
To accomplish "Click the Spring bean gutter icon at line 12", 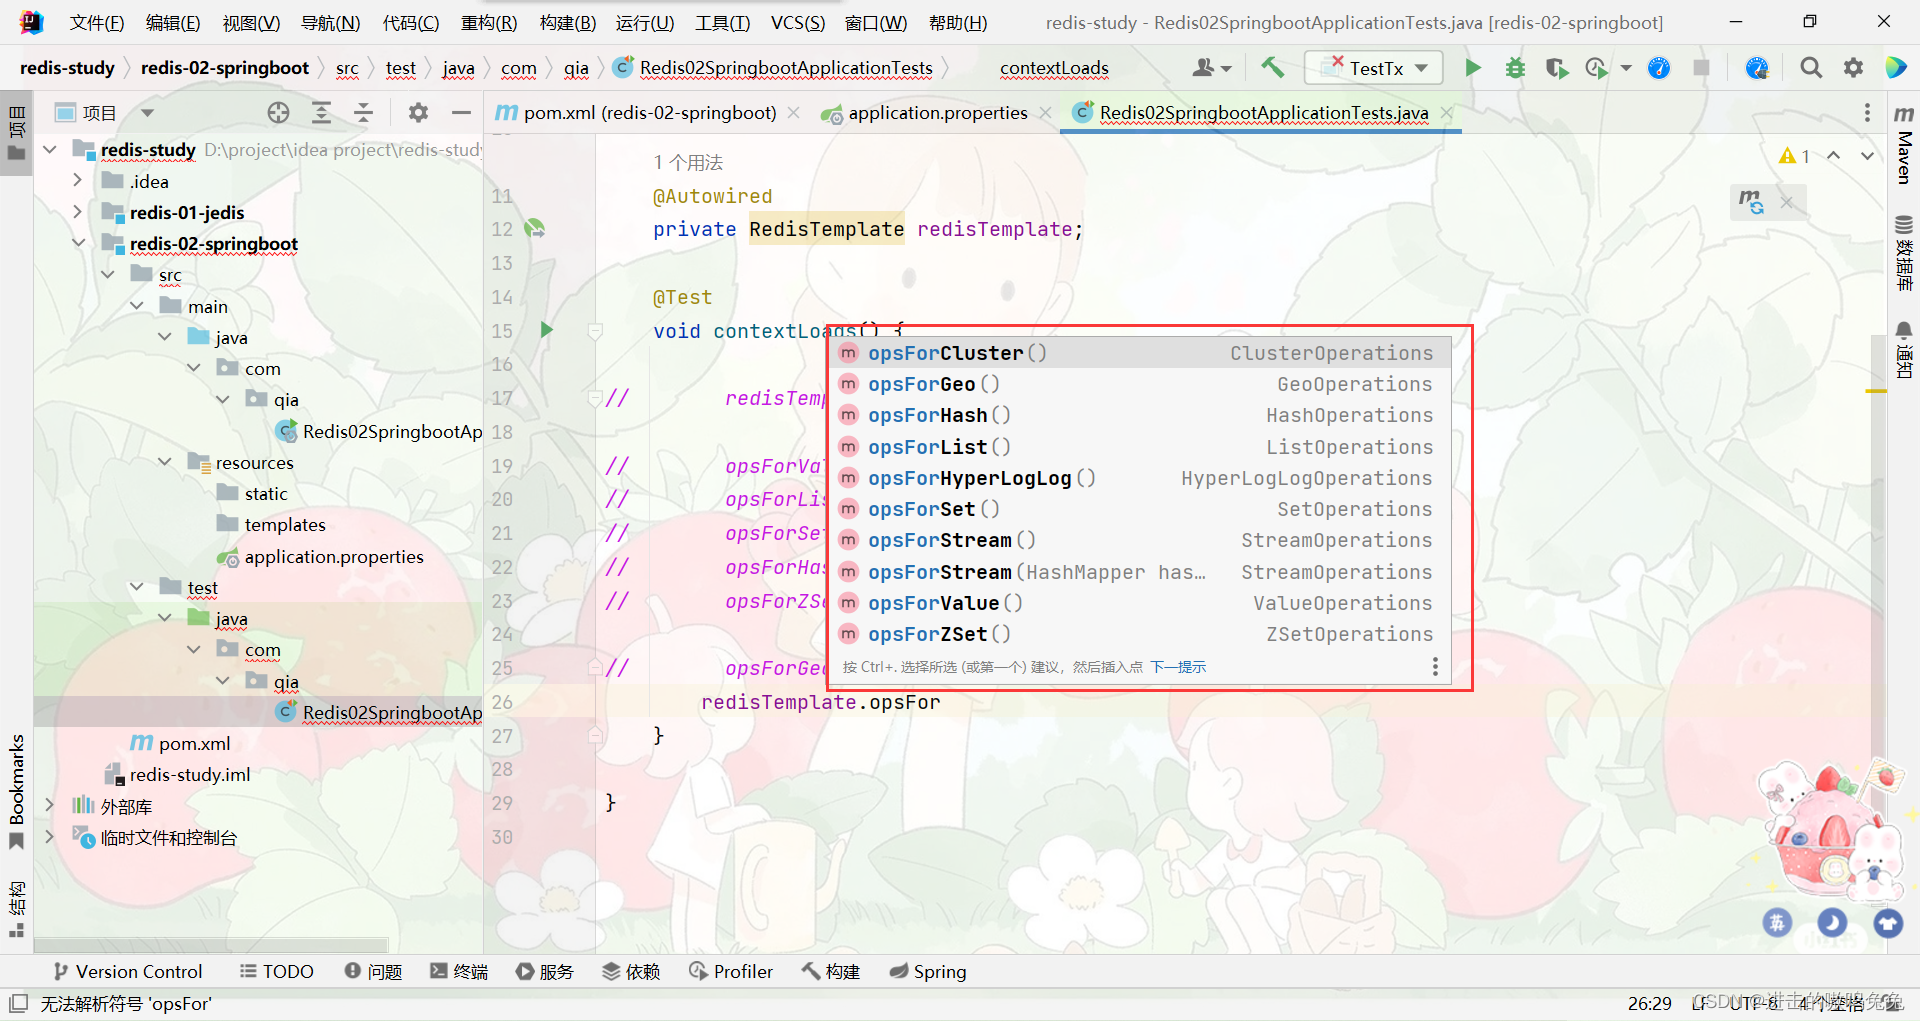I will tap(536, 229).
